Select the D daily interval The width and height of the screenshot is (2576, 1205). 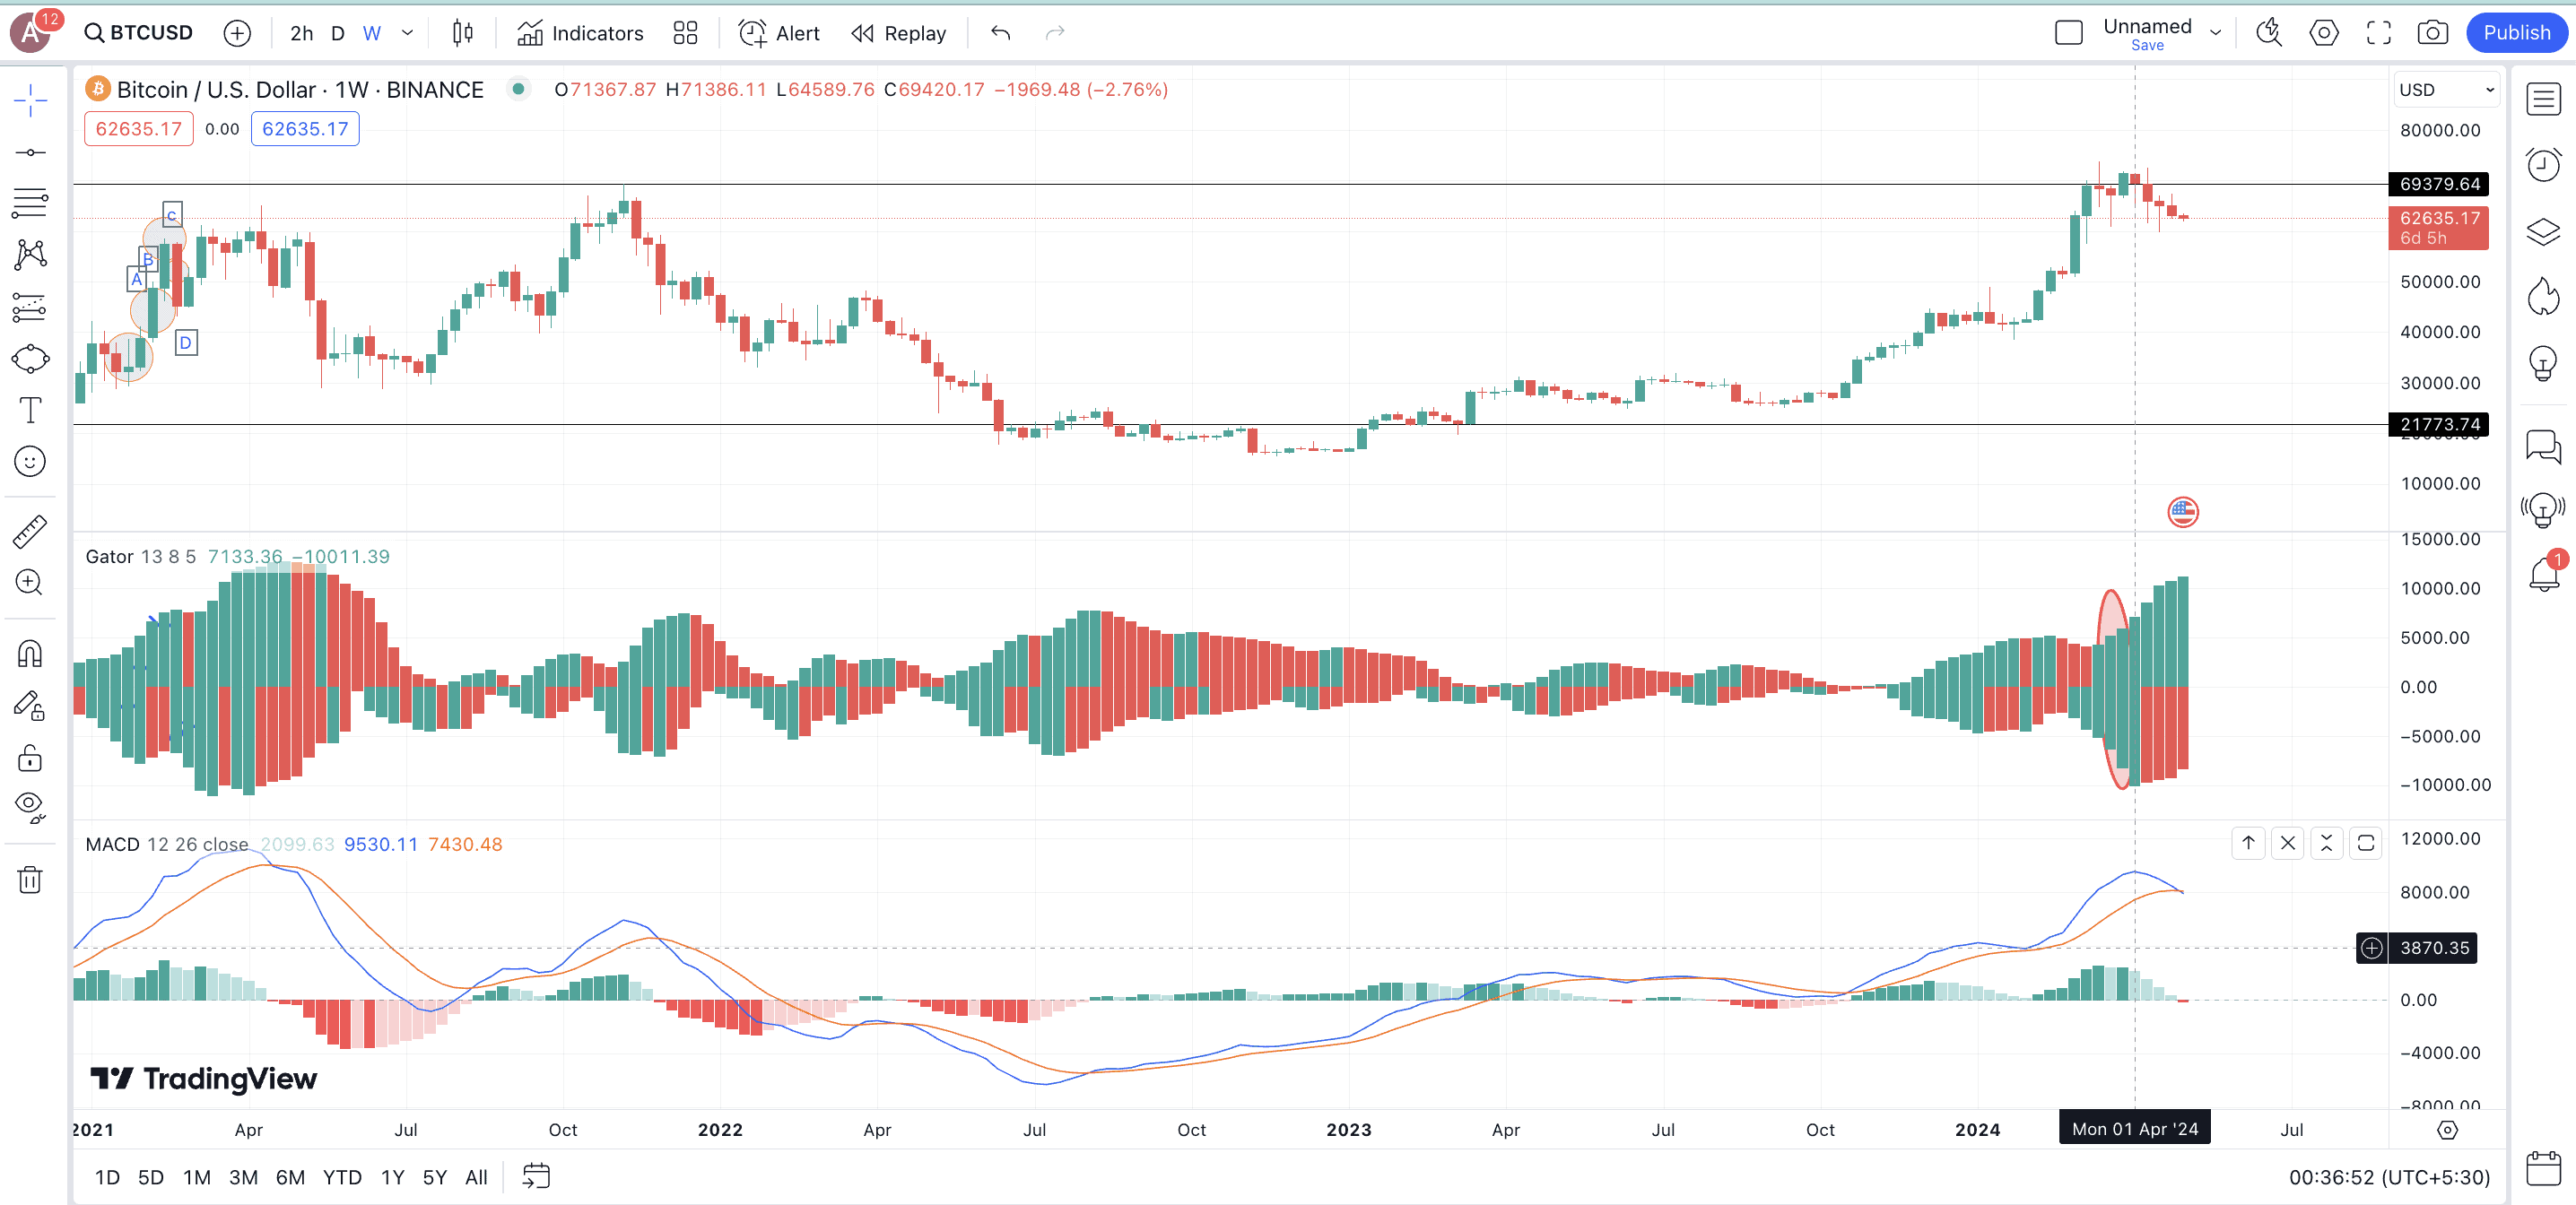338,33
